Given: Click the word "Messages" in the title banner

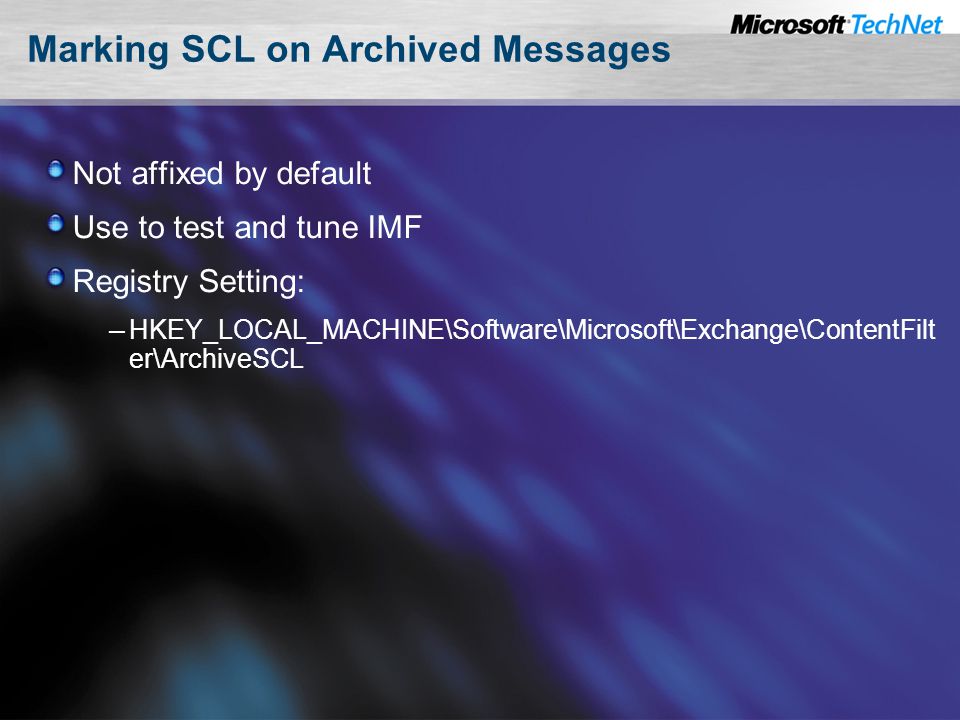Looking at the screenshot, I should point(581,51).
